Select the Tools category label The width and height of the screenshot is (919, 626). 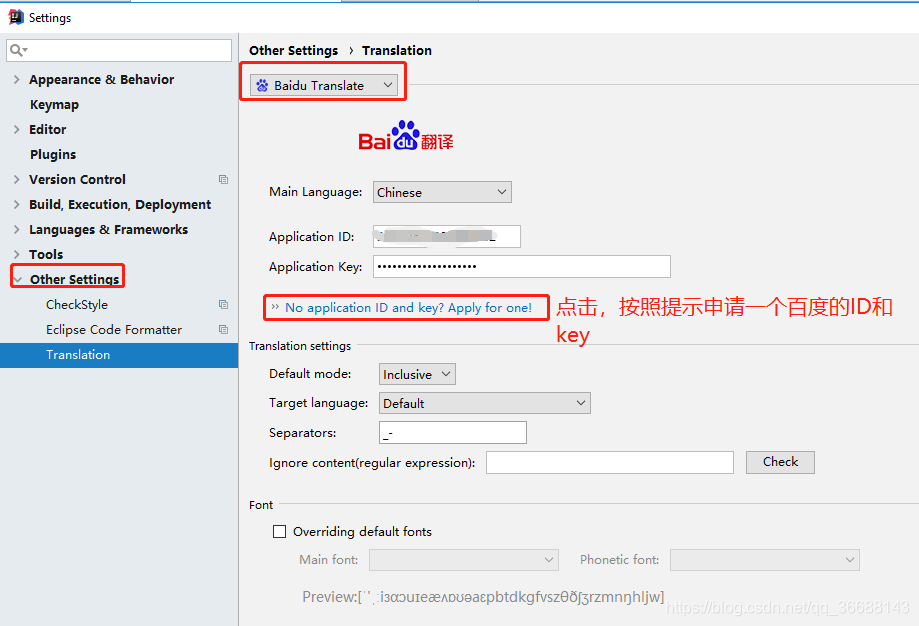(46, 254)
